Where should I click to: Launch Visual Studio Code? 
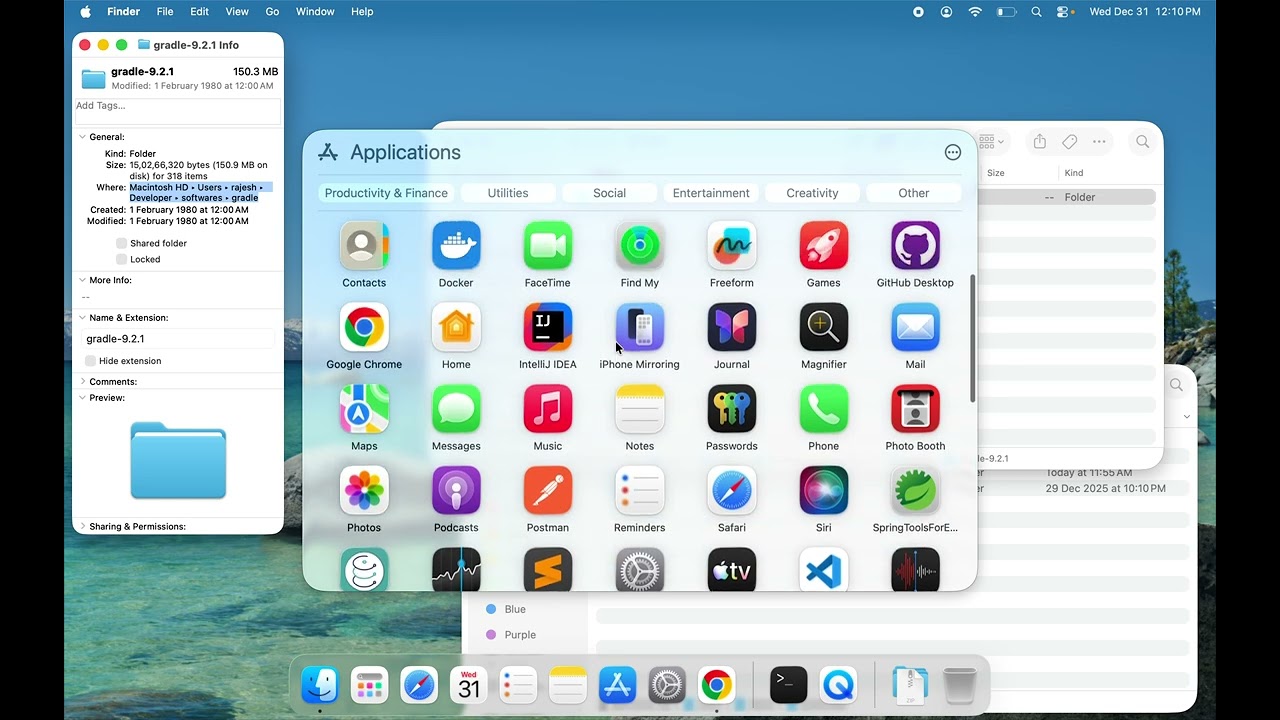pyautogui.click(x=824, y=569)
